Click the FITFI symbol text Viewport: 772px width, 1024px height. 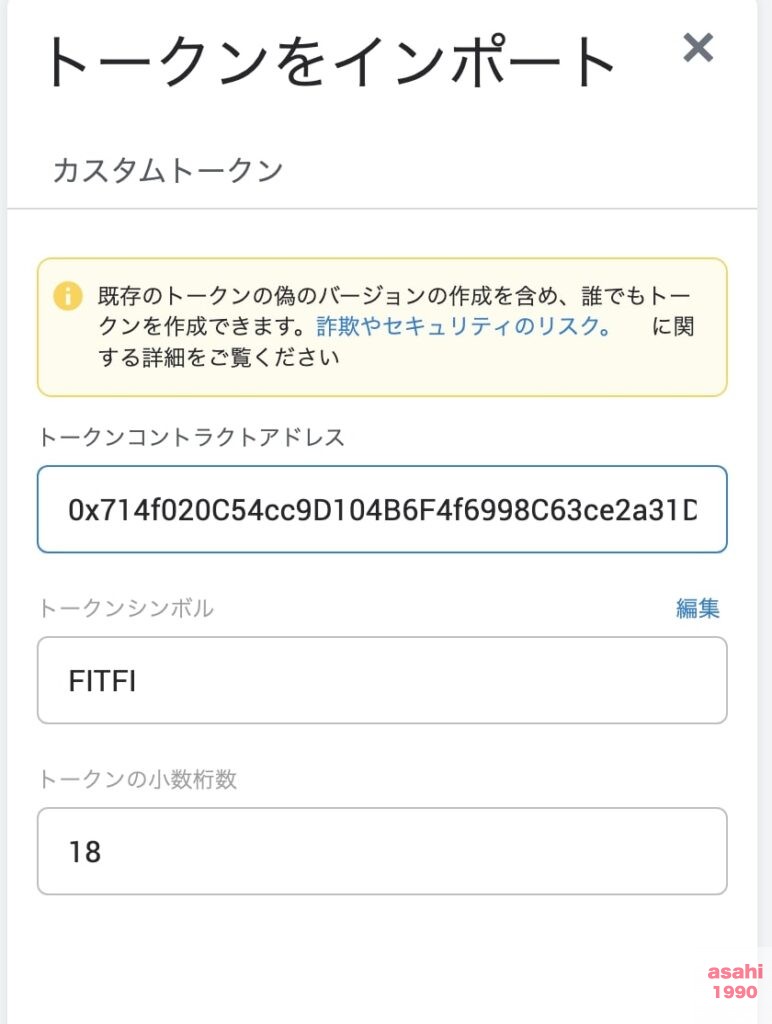(103, 681)
